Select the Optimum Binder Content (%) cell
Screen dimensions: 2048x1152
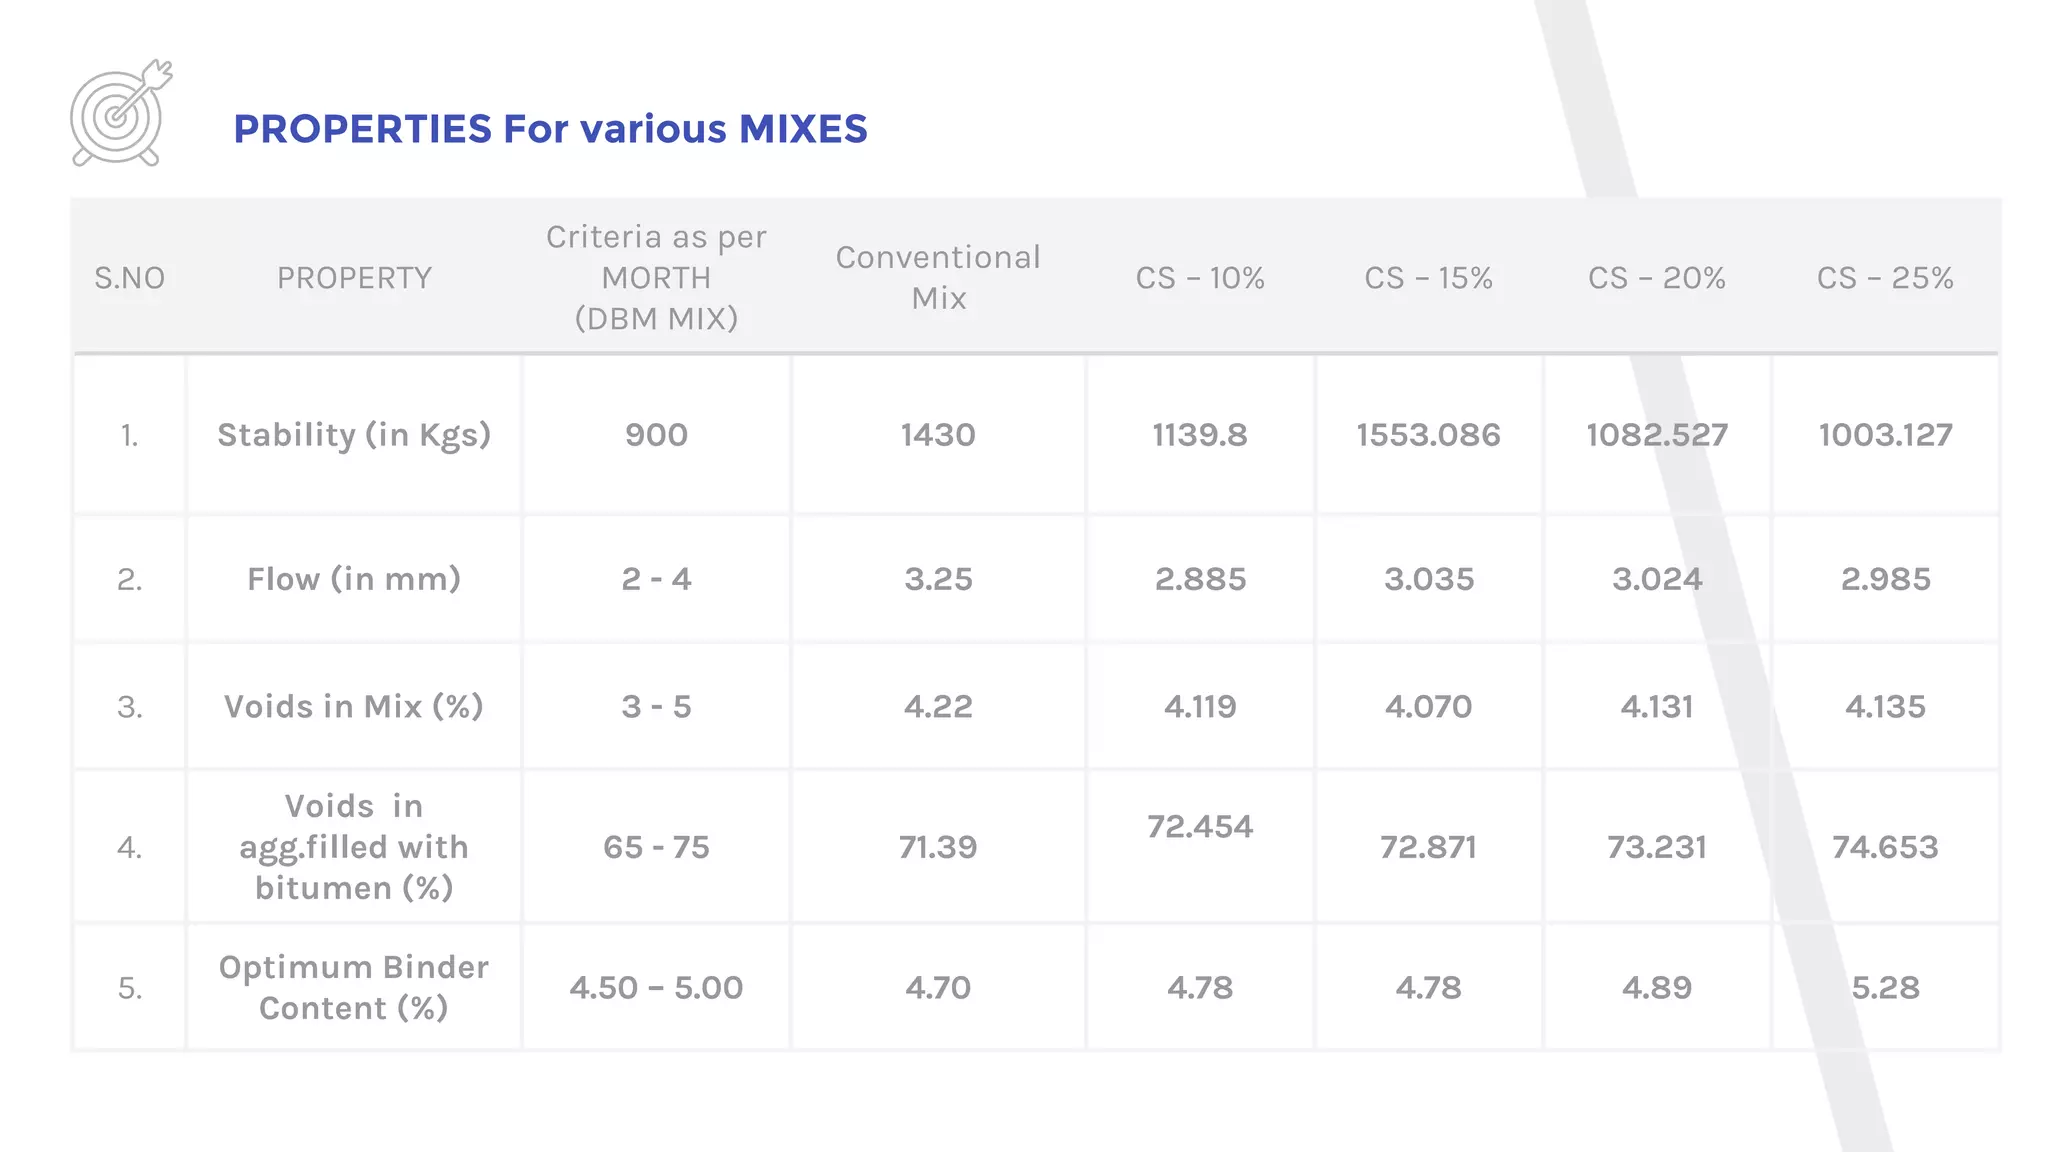click(354, 987)
